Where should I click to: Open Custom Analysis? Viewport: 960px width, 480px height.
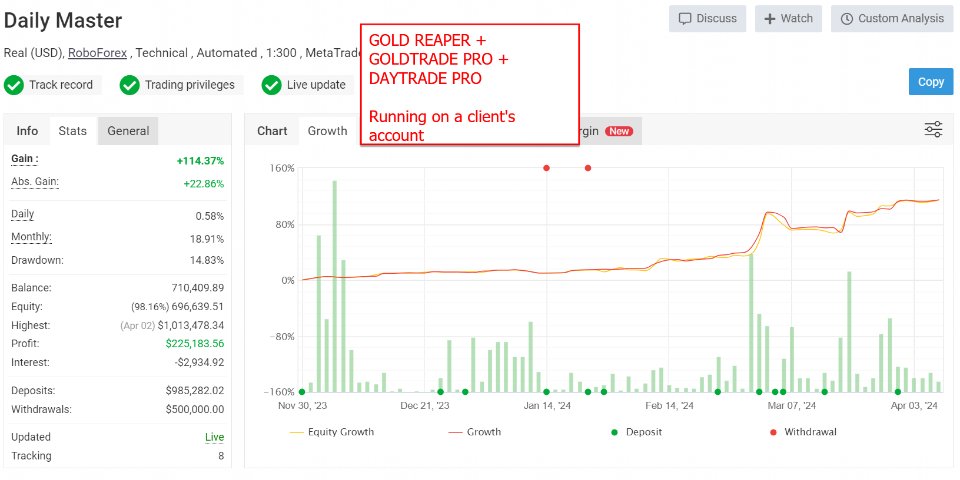coord(892,18)
